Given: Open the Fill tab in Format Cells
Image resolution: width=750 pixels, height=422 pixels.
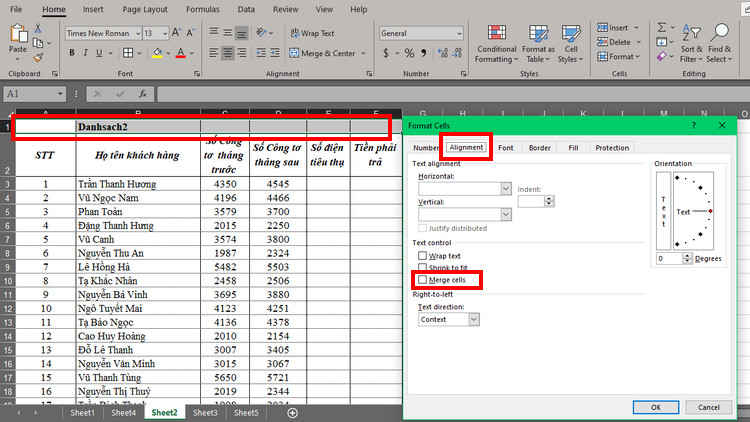Looking at the screenshot, I should pyautogui.click(x=573, y=148).
